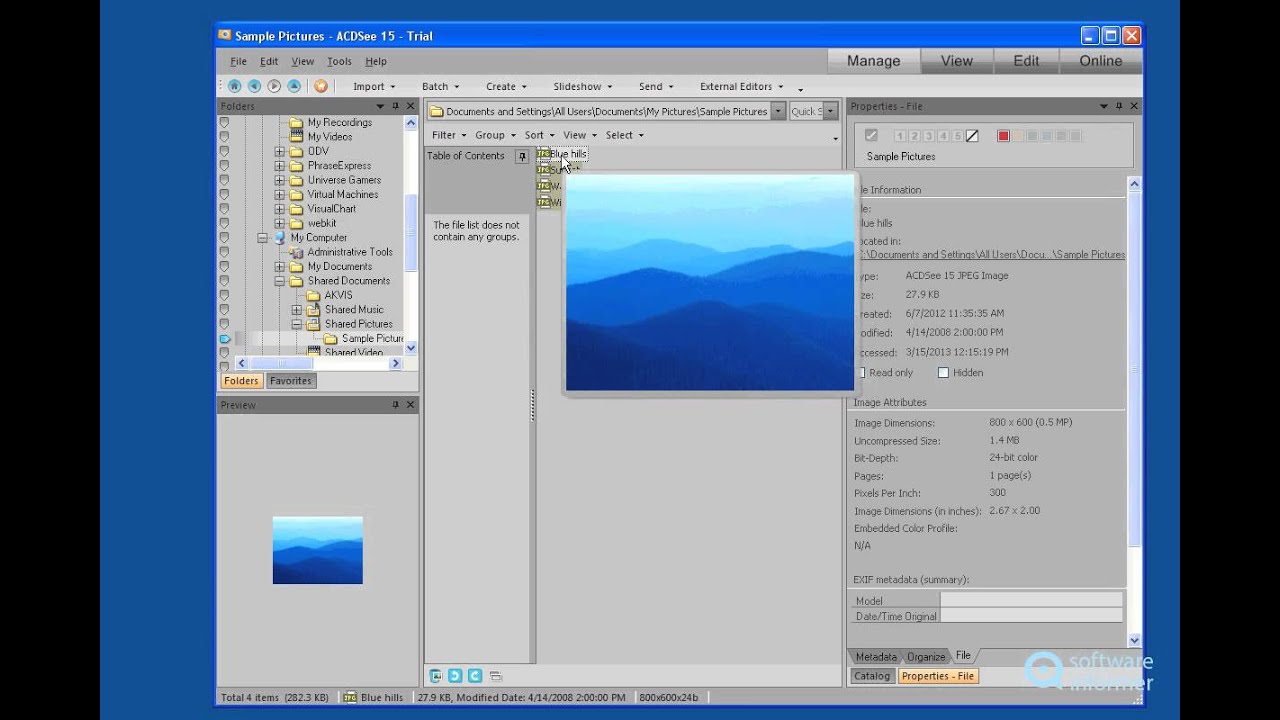Click the Administrative Tools icon
1280x720 pixels.
pyautogui.click(x=296, y=252)
